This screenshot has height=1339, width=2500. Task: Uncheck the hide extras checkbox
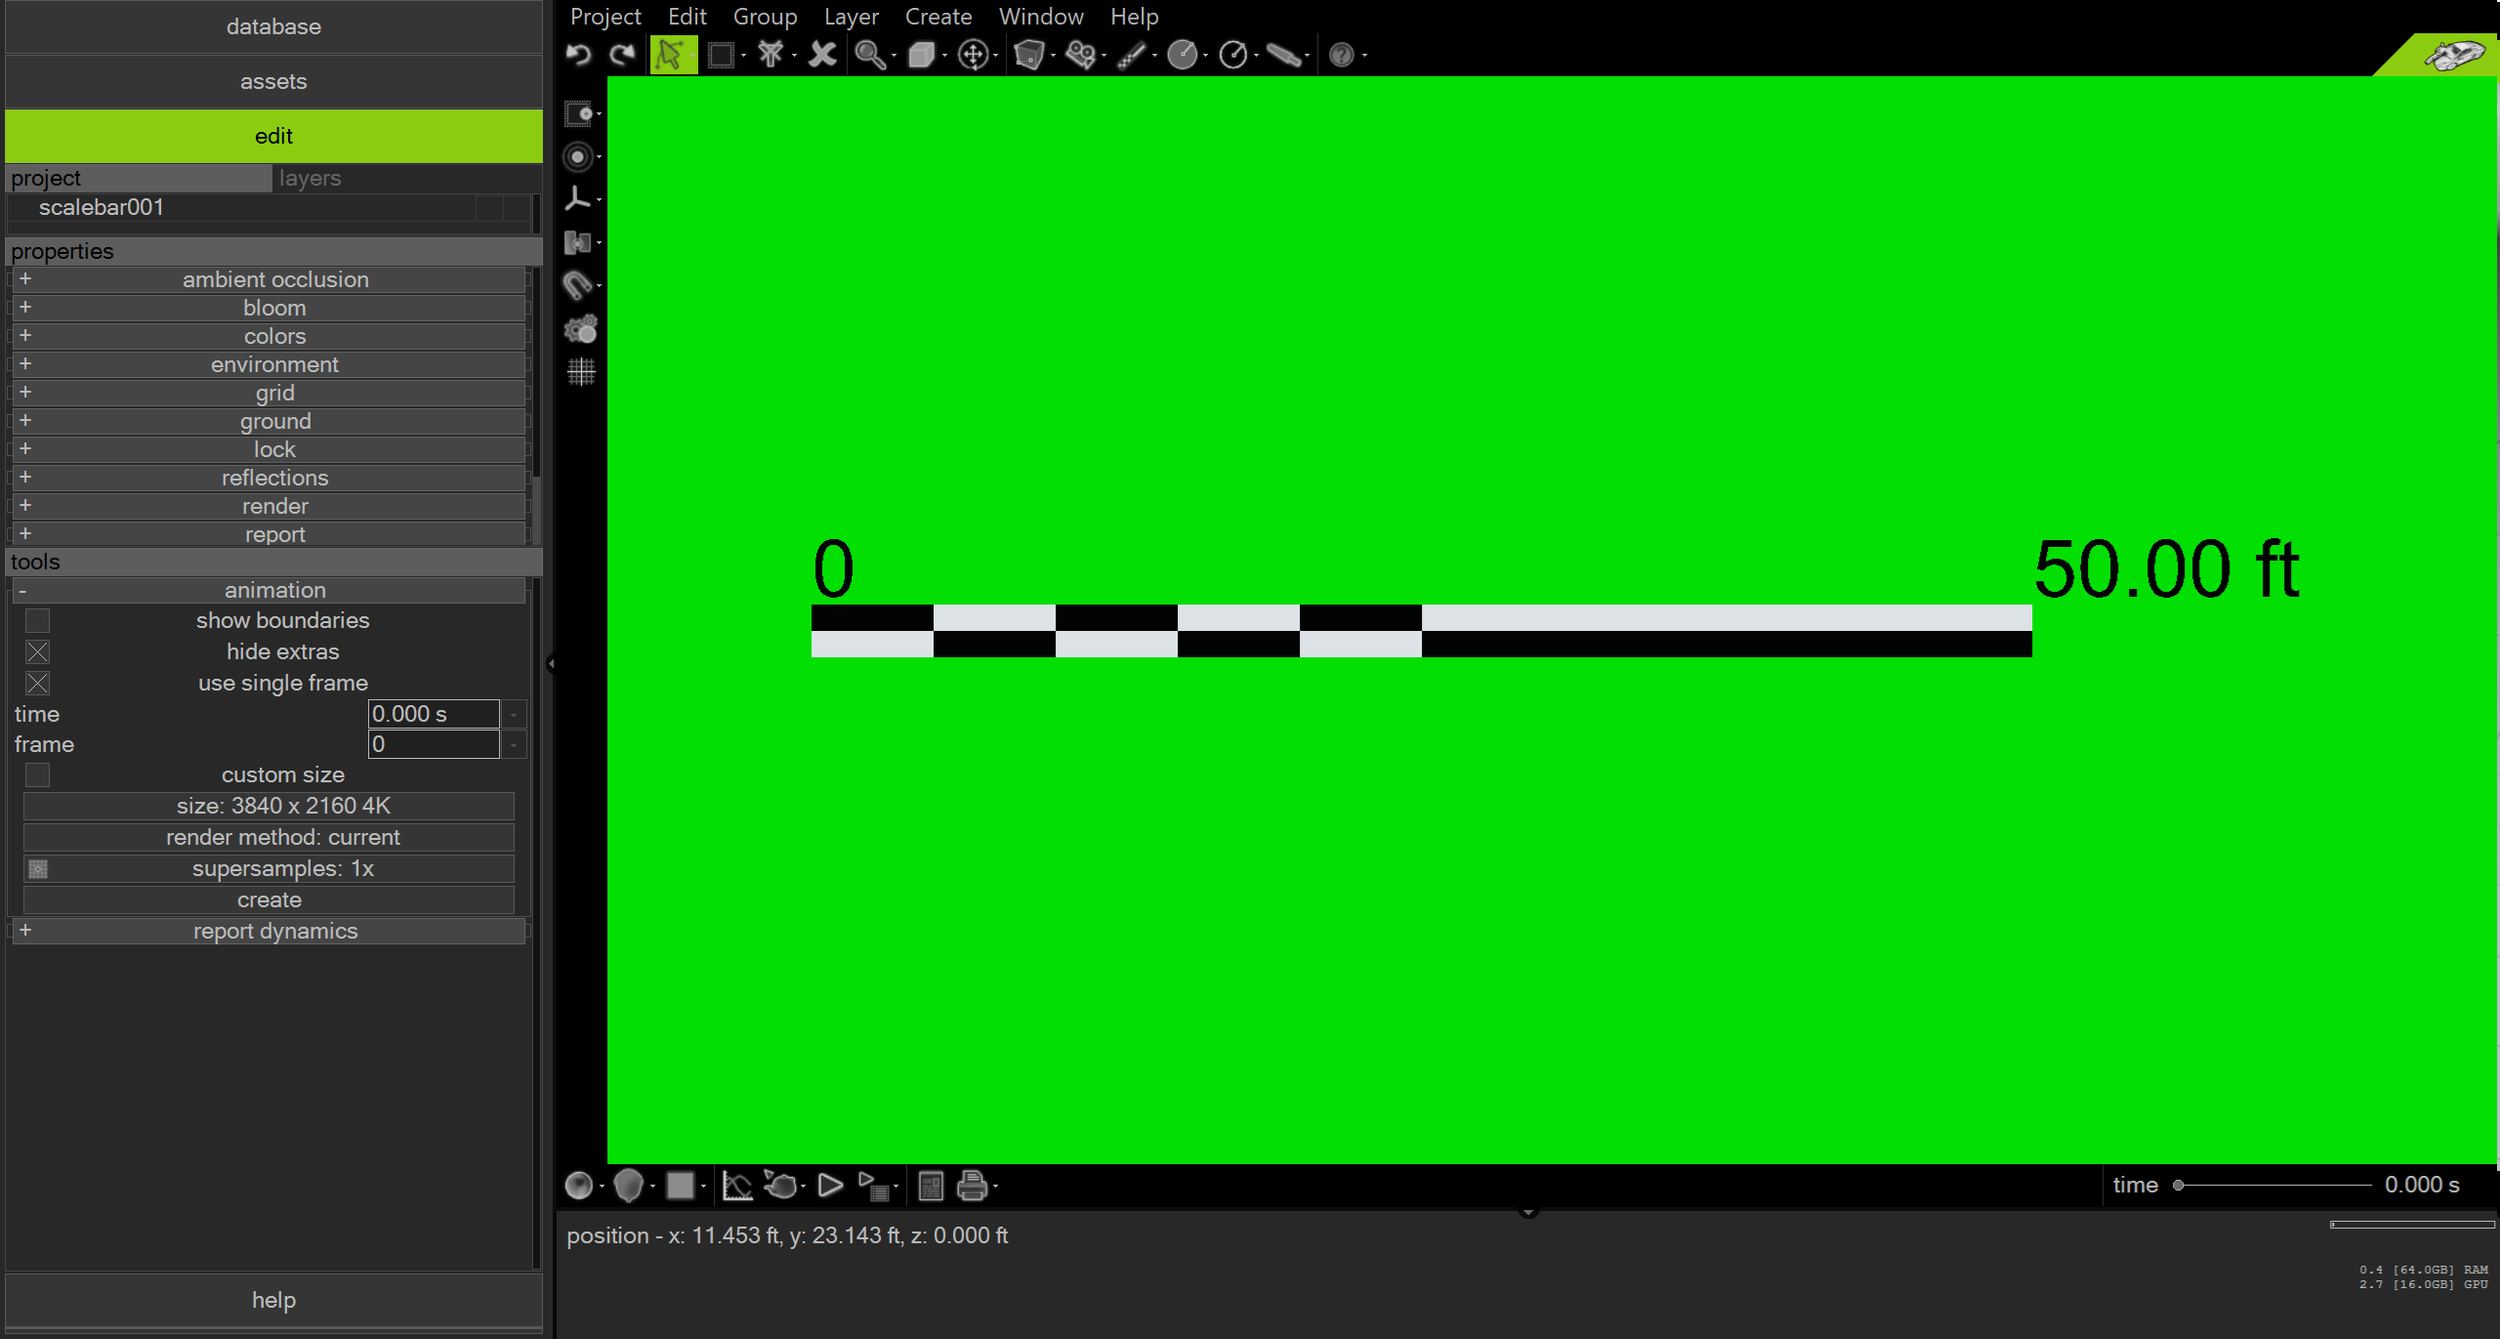click(38, 652)
